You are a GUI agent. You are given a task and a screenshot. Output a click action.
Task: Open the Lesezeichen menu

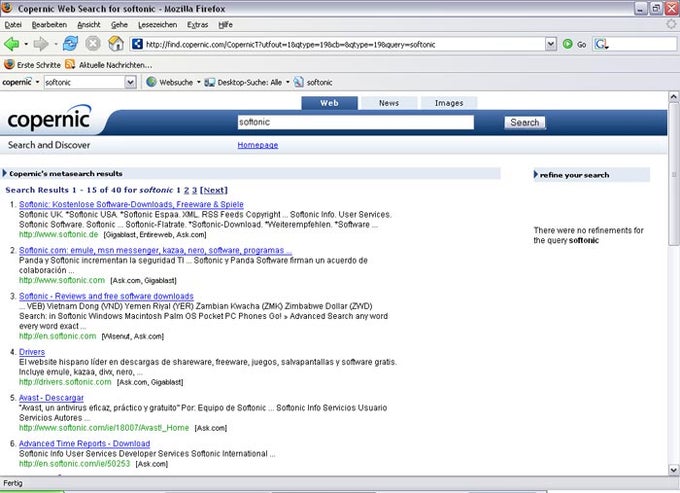click(157, 25)
